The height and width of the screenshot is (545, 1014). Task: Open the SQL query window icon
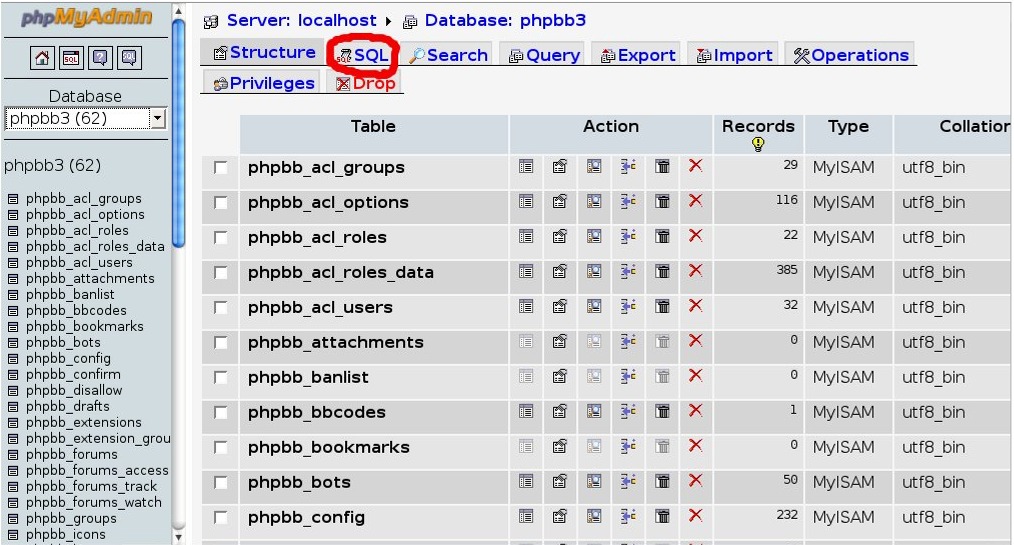[71, 58]
